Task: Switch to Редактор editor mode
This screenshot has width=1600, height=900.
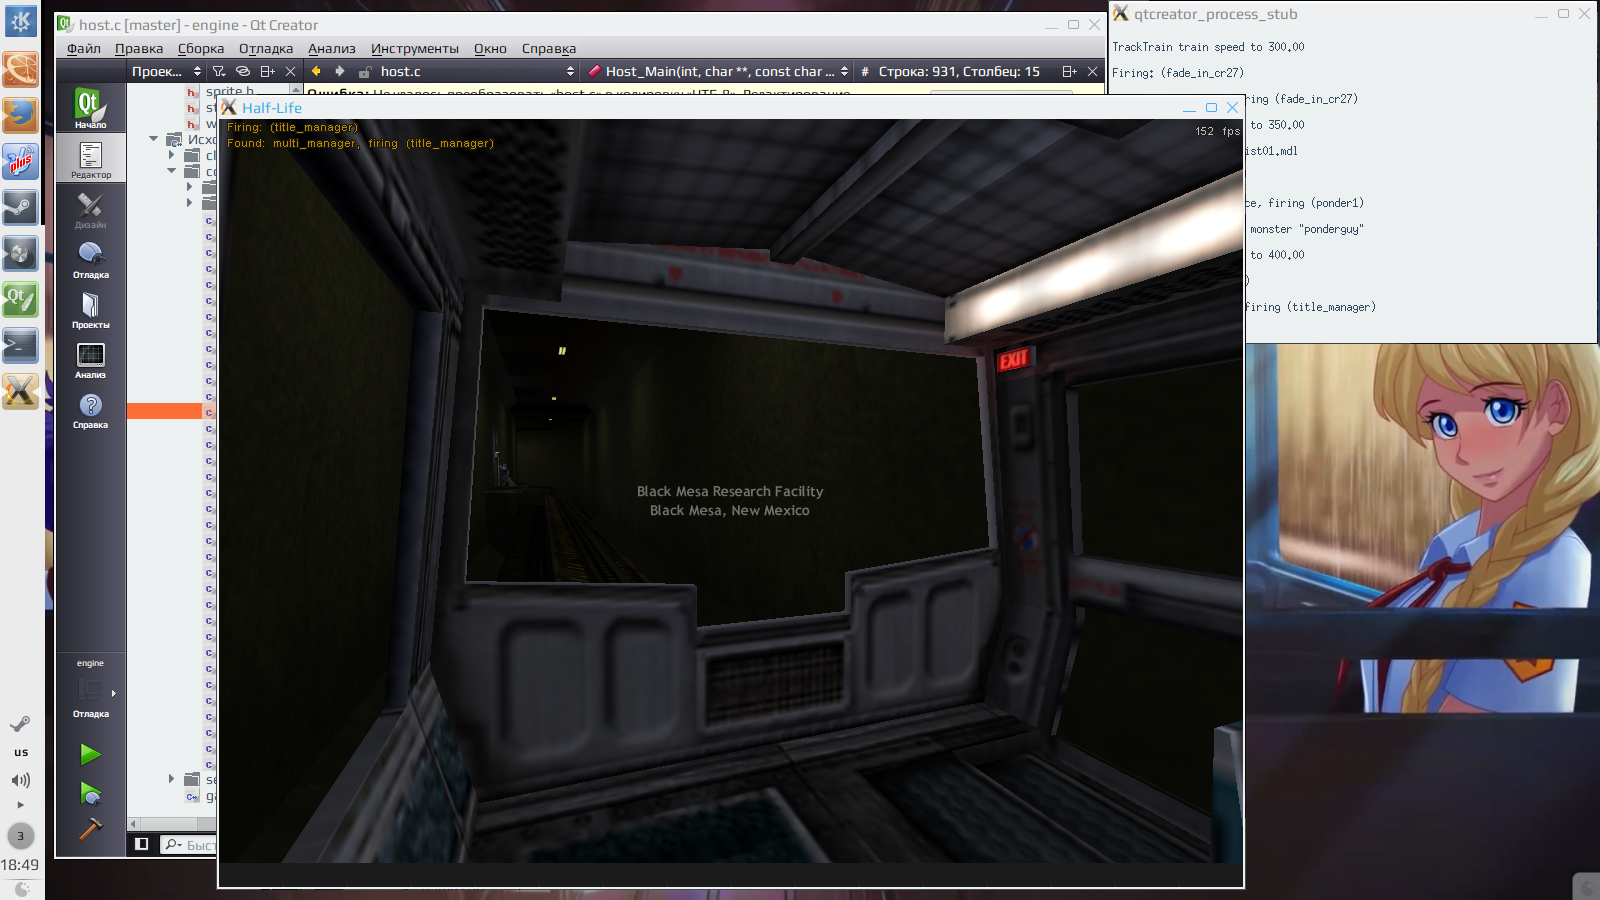Action: pyautogui.click(x=90, y=158)
